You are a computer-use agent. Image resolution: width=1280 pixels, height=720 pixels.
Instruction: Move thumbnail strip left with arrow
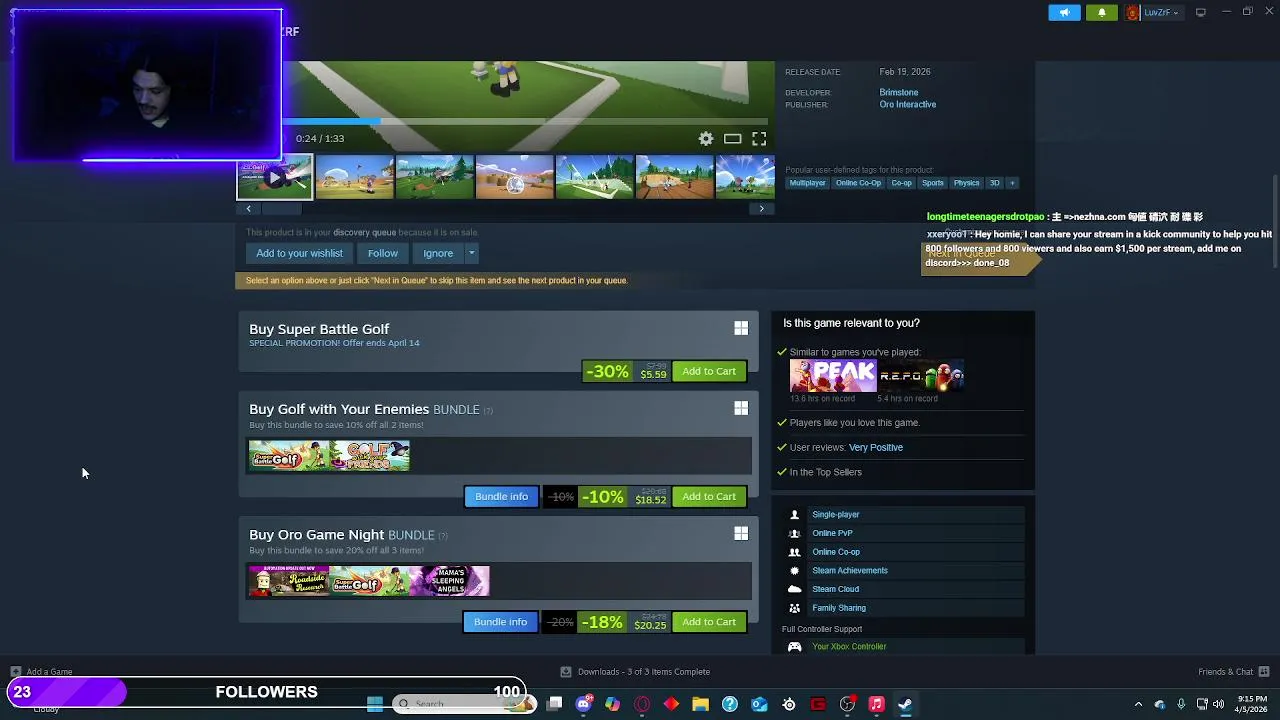(248, 209)
